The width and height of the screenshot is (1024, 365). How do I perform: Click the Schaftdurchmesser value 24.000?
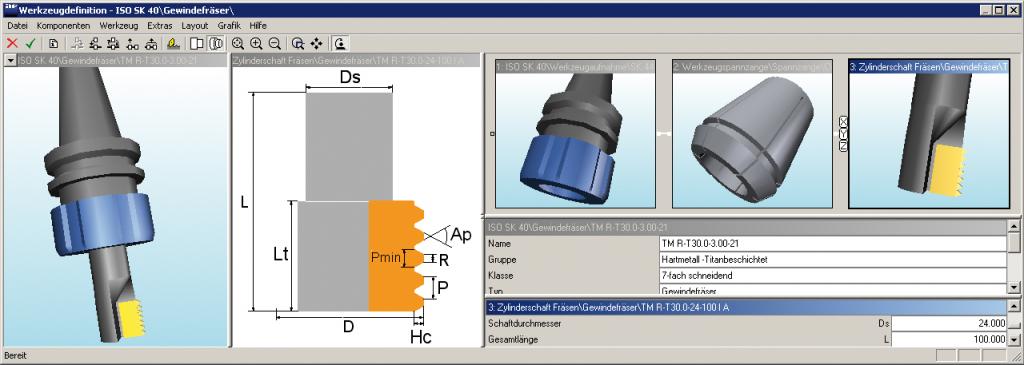[949, 323]
